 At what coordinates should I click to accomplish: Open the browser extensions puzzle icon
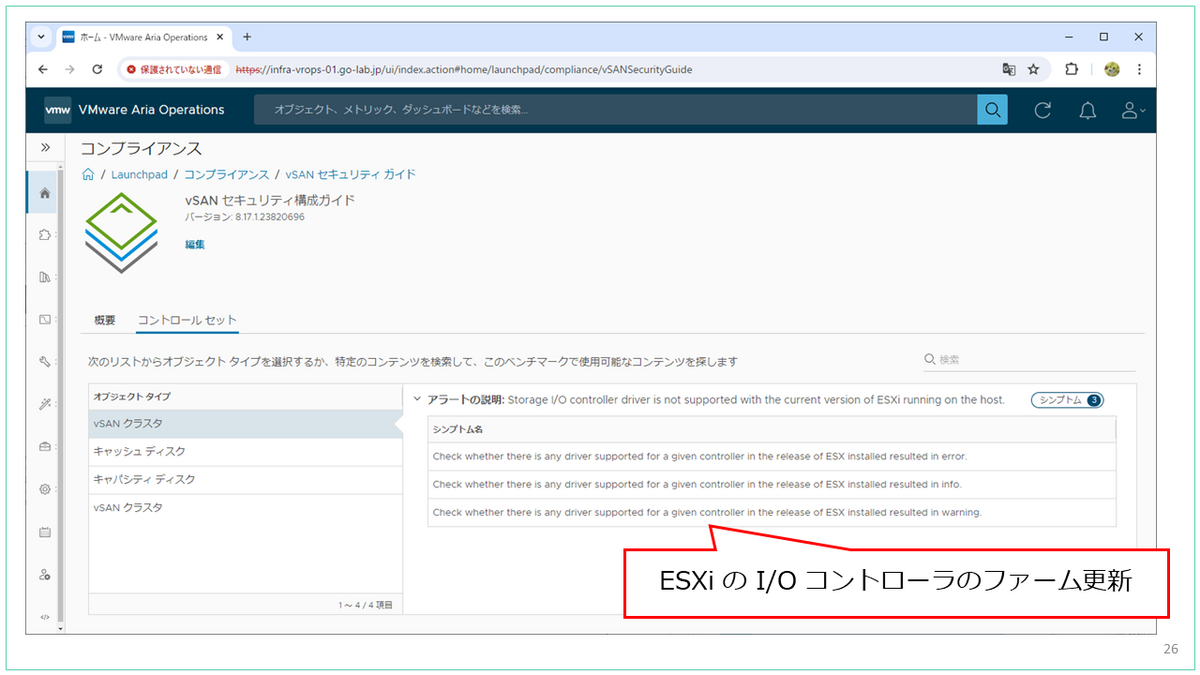pos(1071,70)
